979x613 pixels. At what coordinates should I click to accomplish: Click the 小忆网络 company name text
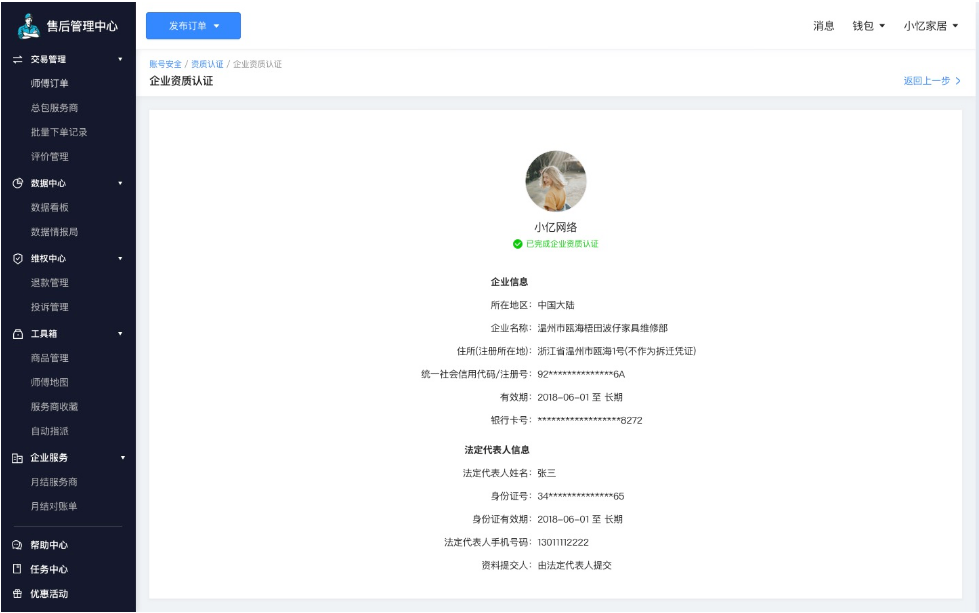[556, 227]
